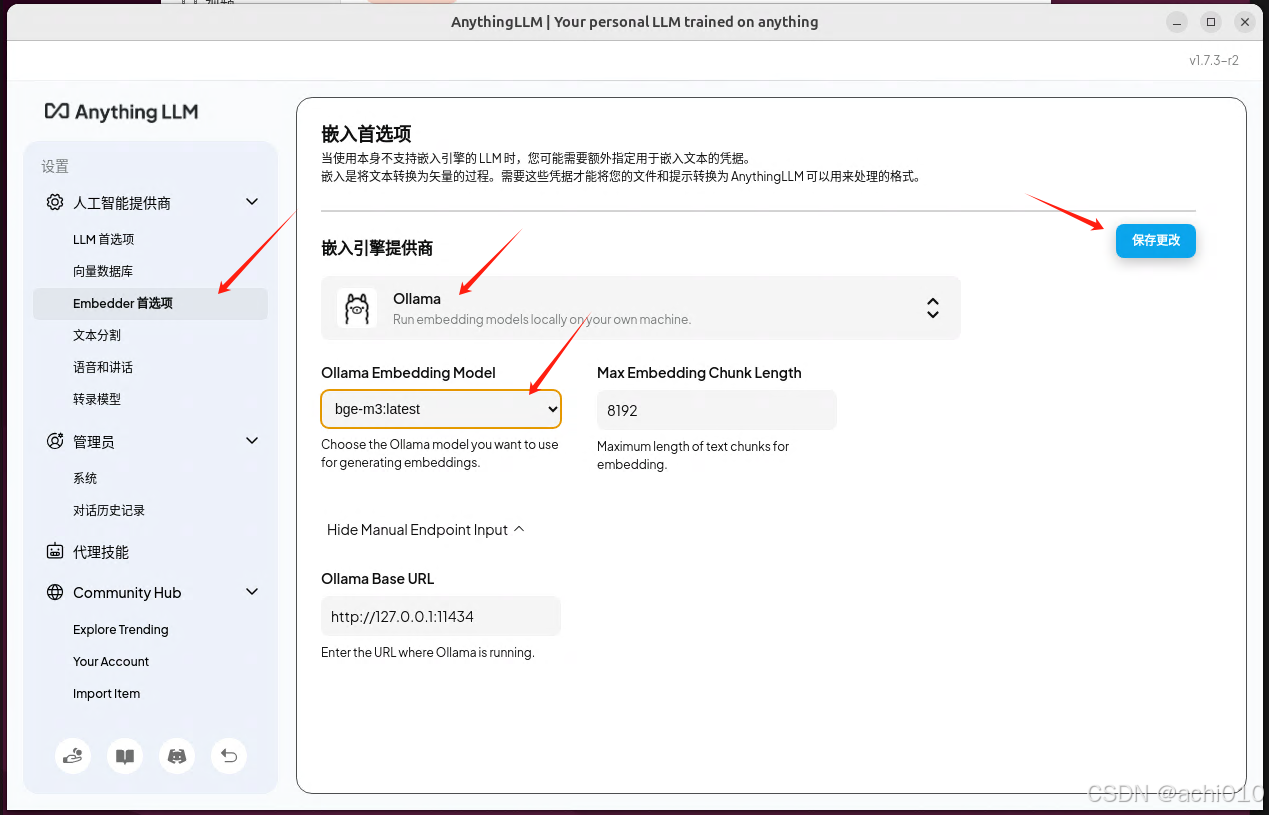Click the Max Embedding Chunk Length field

[x=716, y=410]
